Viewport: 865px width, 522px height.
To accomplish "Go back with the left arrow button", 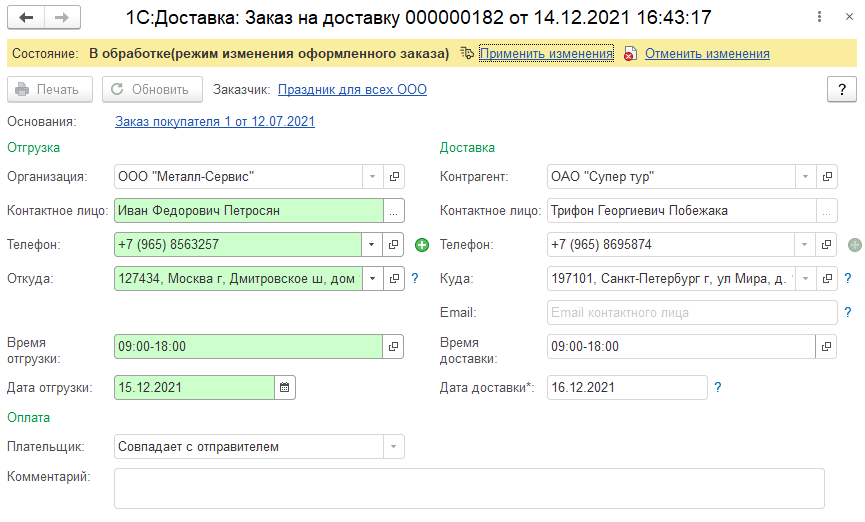I will click(26, 18).
